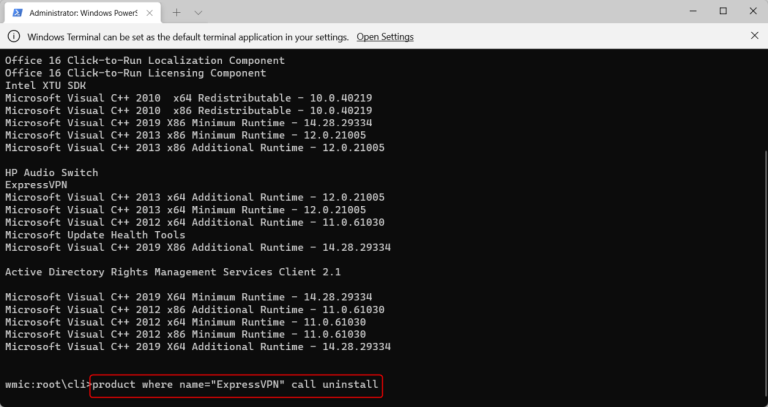768x407 pixels.
Task: Click Visual C++ 2012 x64 Minimum Runtime line
Action: (186, 322)
